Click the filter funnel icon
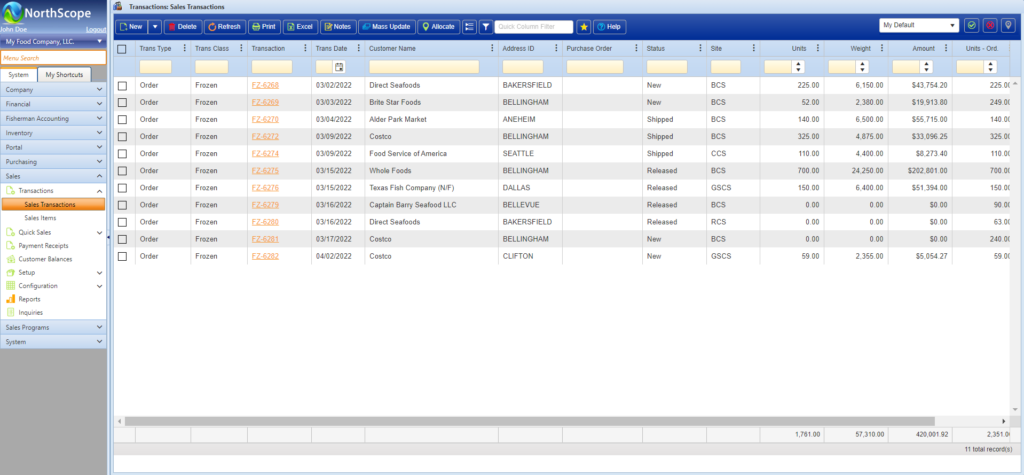The image size is (1024, 475). [x=485, y=27]
